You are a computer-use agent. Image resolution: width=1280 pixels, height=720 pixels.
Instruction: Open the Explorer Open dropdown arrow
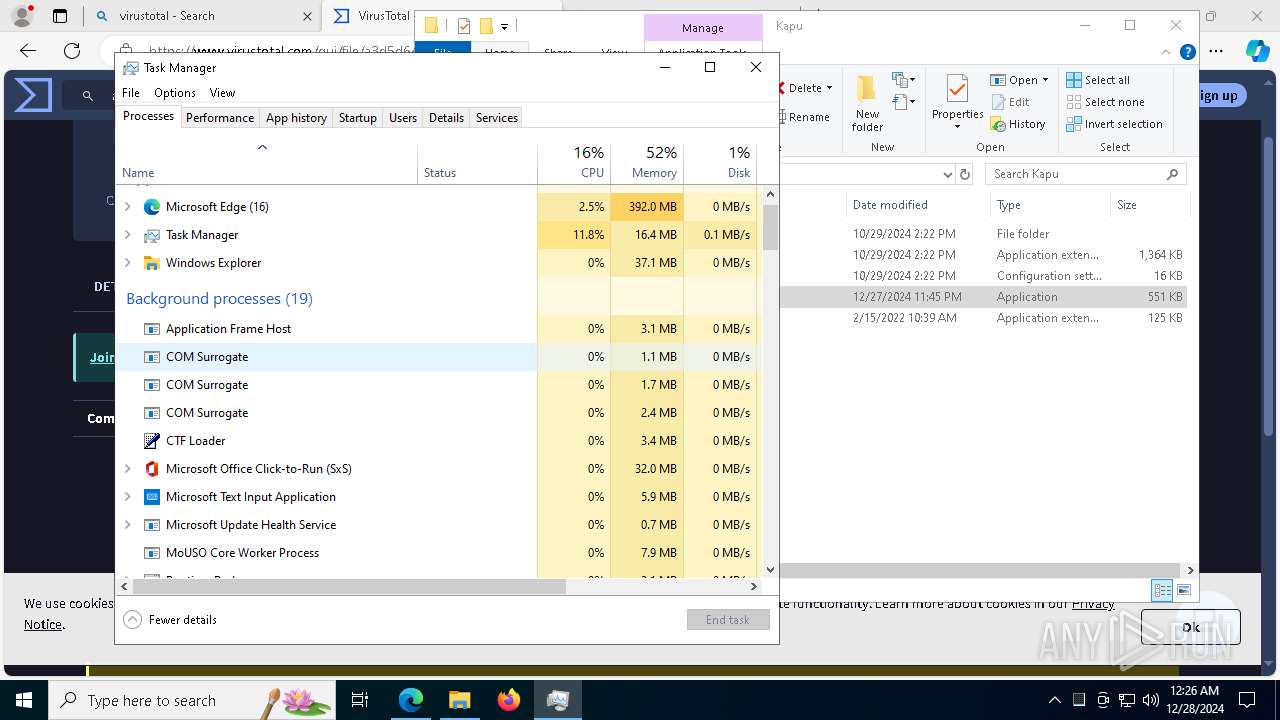tap(1045, 80)
